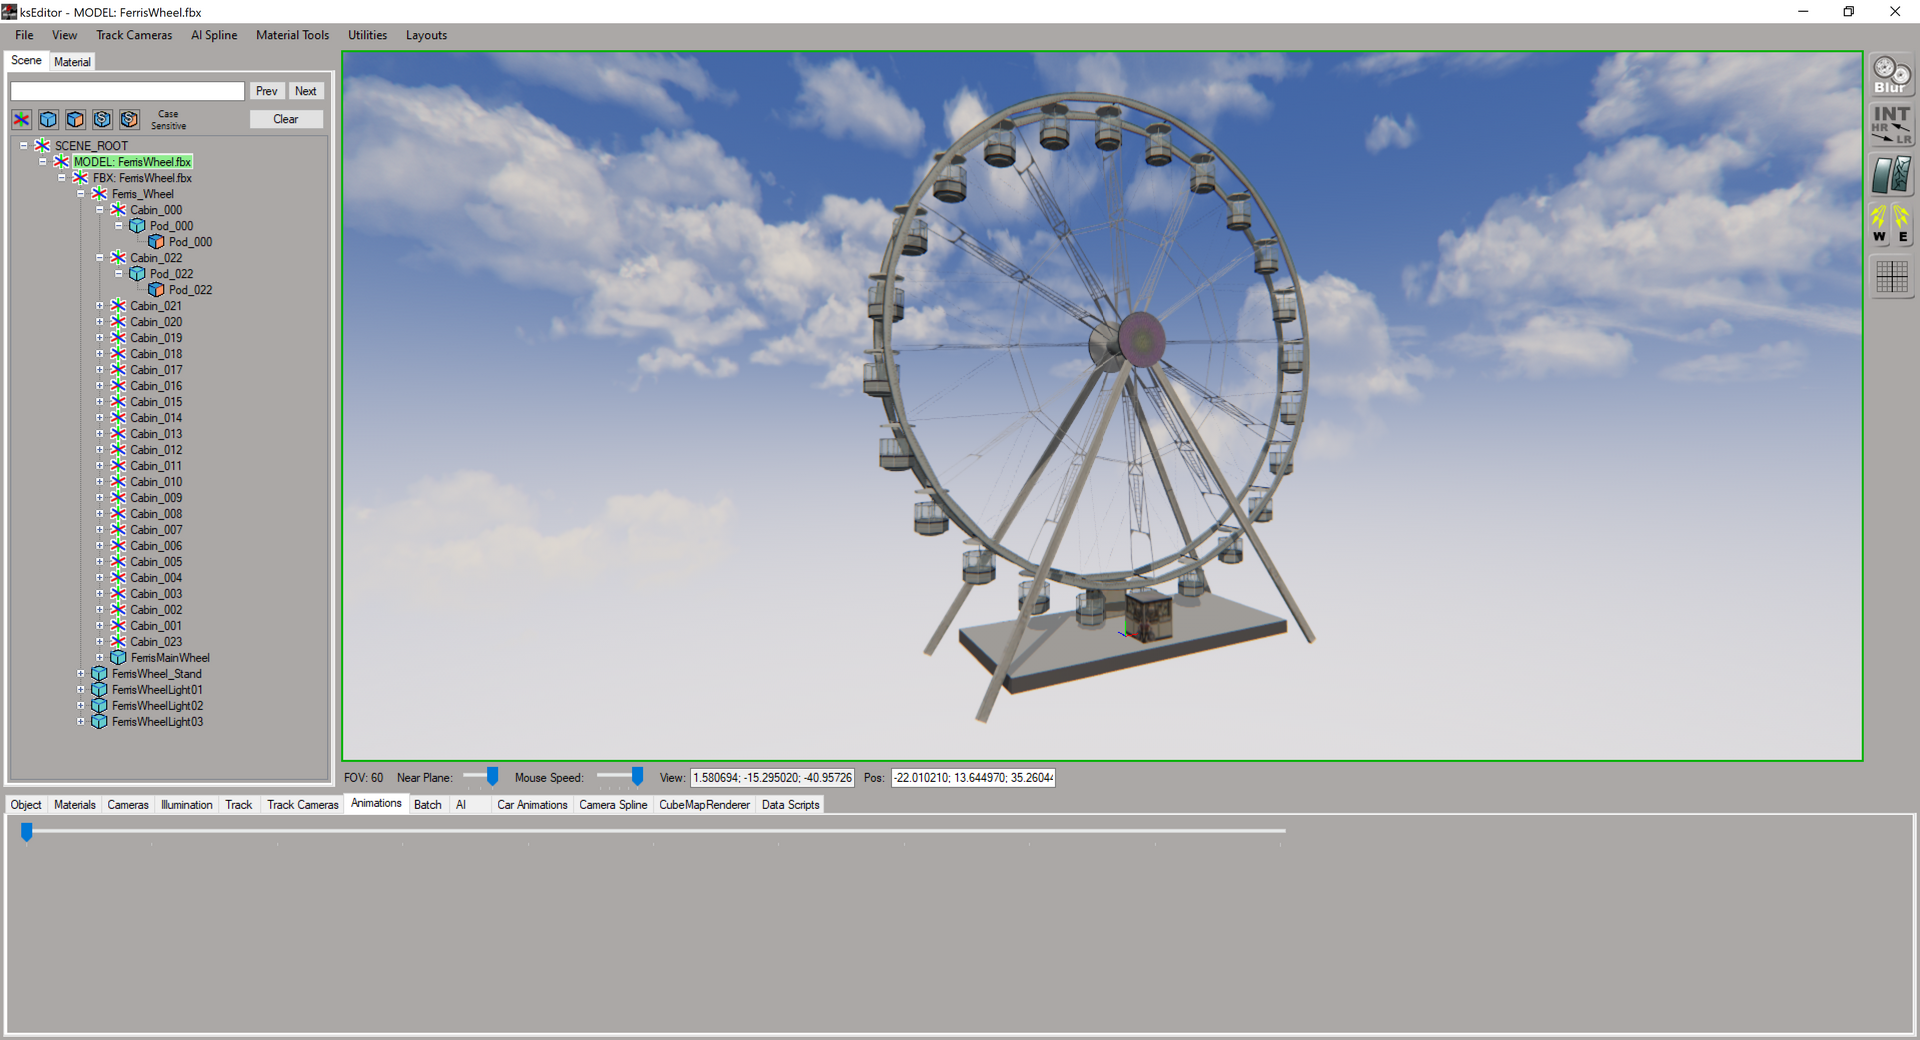Toggle the broken glass damage icon

(1891, 175)
